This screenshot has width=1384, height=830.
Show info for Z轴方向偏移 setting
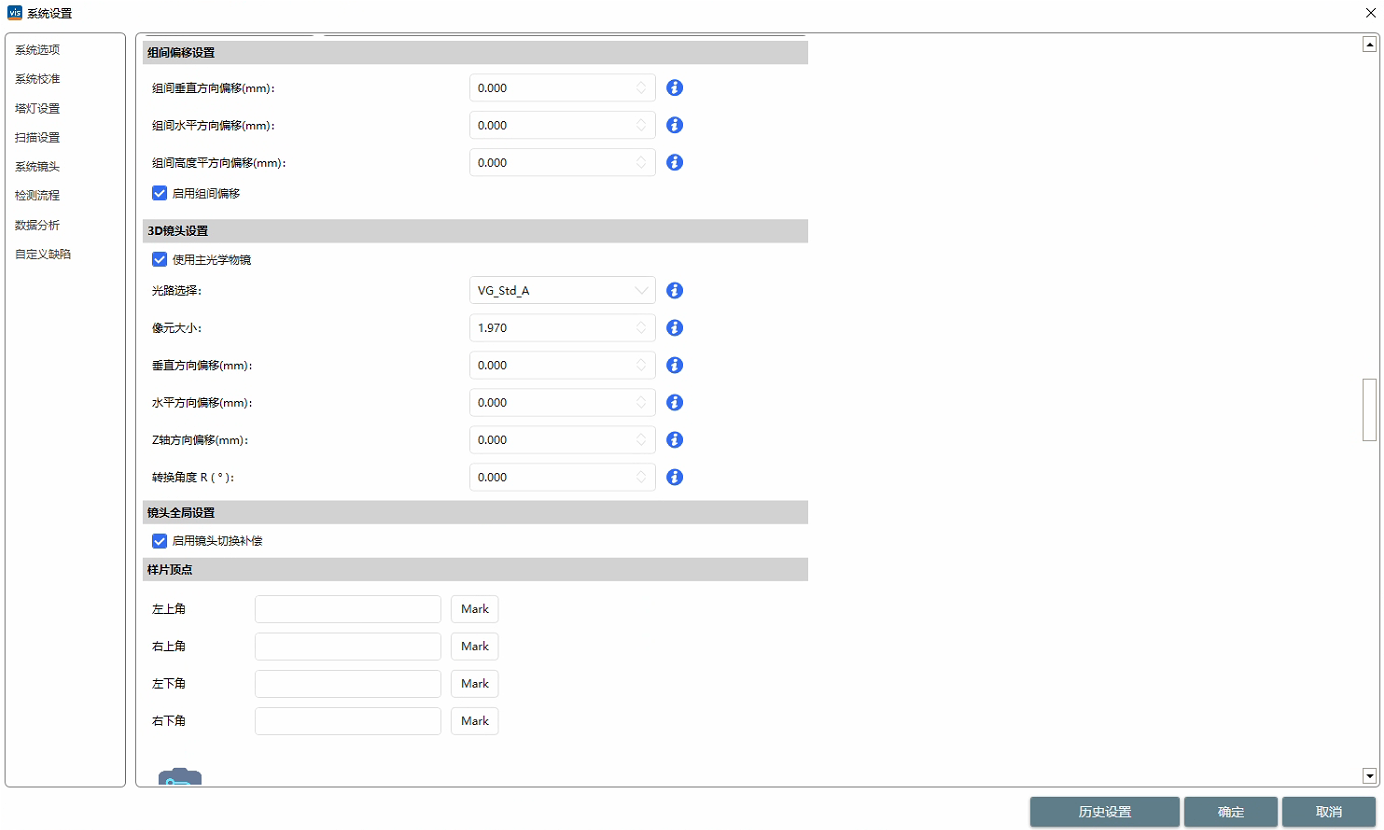[674, 440]
